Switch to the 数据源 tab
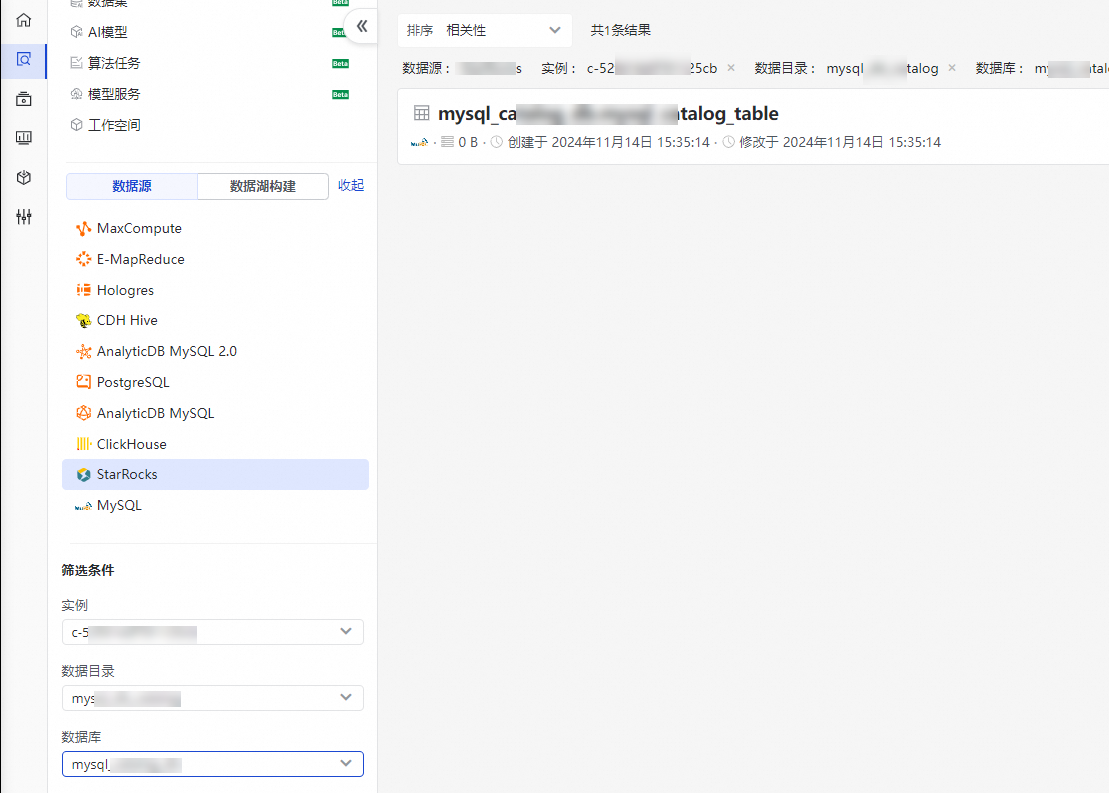Image resolution: width=1109 pixels, height=793 pixels. tap(132, 186)
